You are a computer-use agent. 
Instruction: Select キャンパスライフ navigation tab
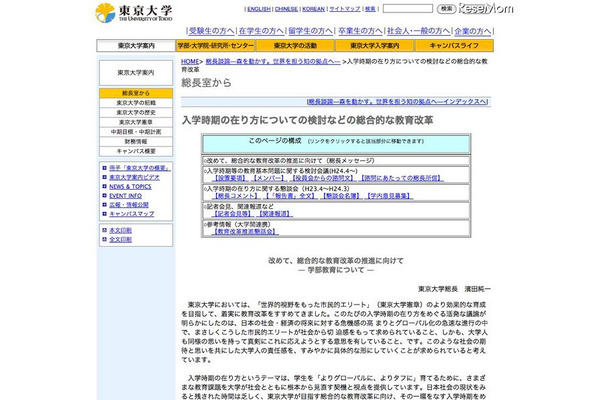click(x=454, y=46)
